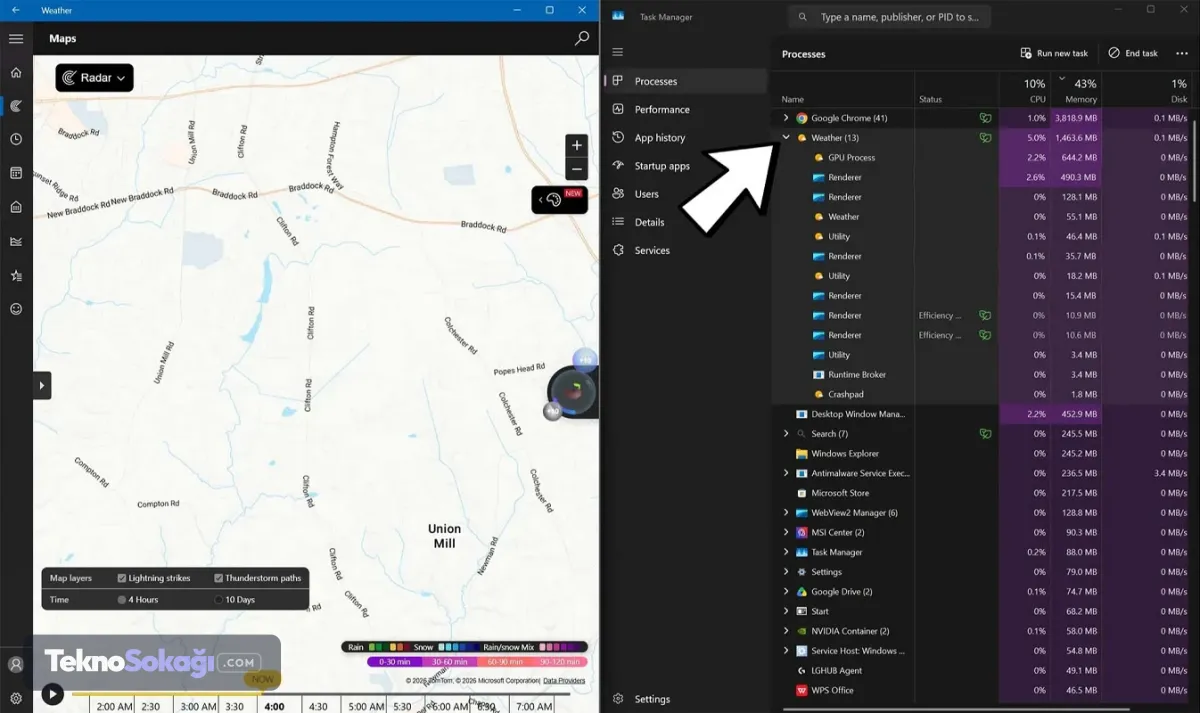Open Task Manager more options ellipsis
This screenshot has height=713, width=1200.
coord(1182,53)
